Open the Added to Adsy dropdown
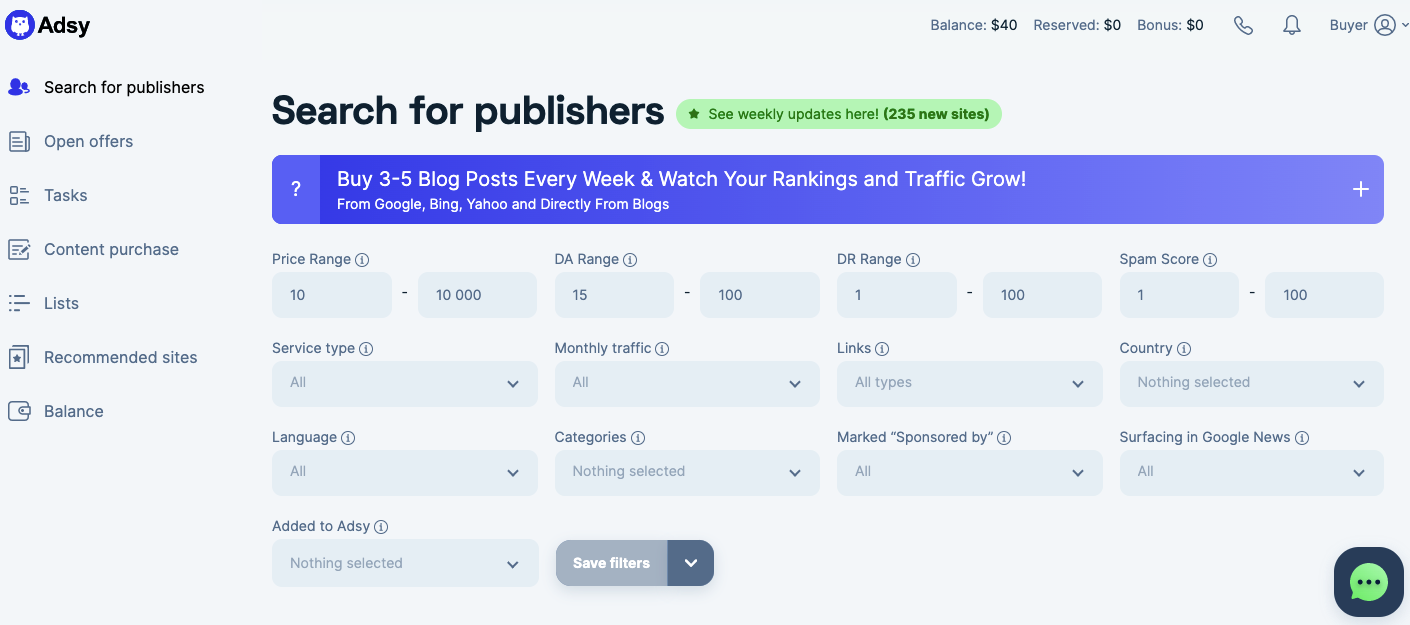Screen dimensions: 1410x625 point(405,564)
